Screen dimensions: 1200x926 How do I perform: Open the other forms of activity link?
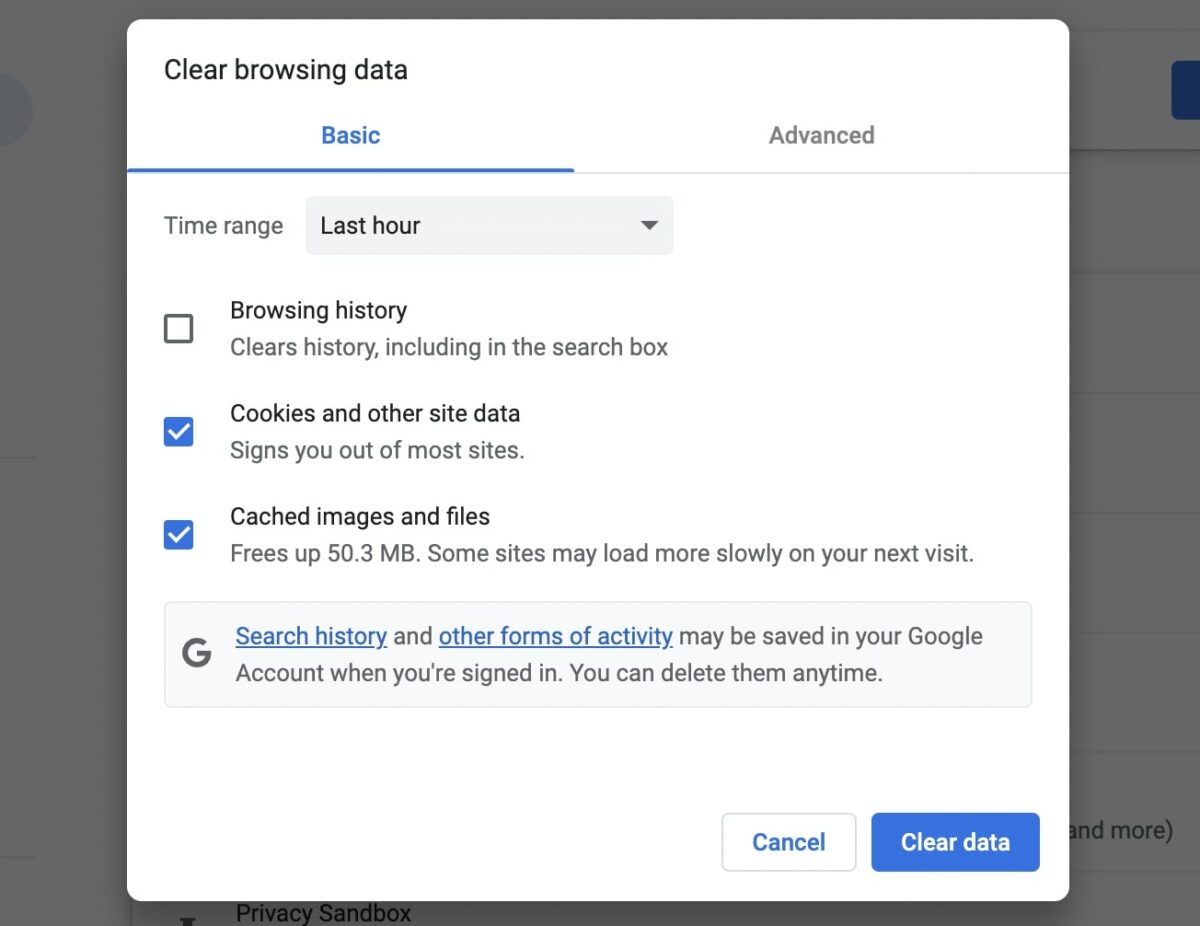pyautogui.click(x=555, y=637)
